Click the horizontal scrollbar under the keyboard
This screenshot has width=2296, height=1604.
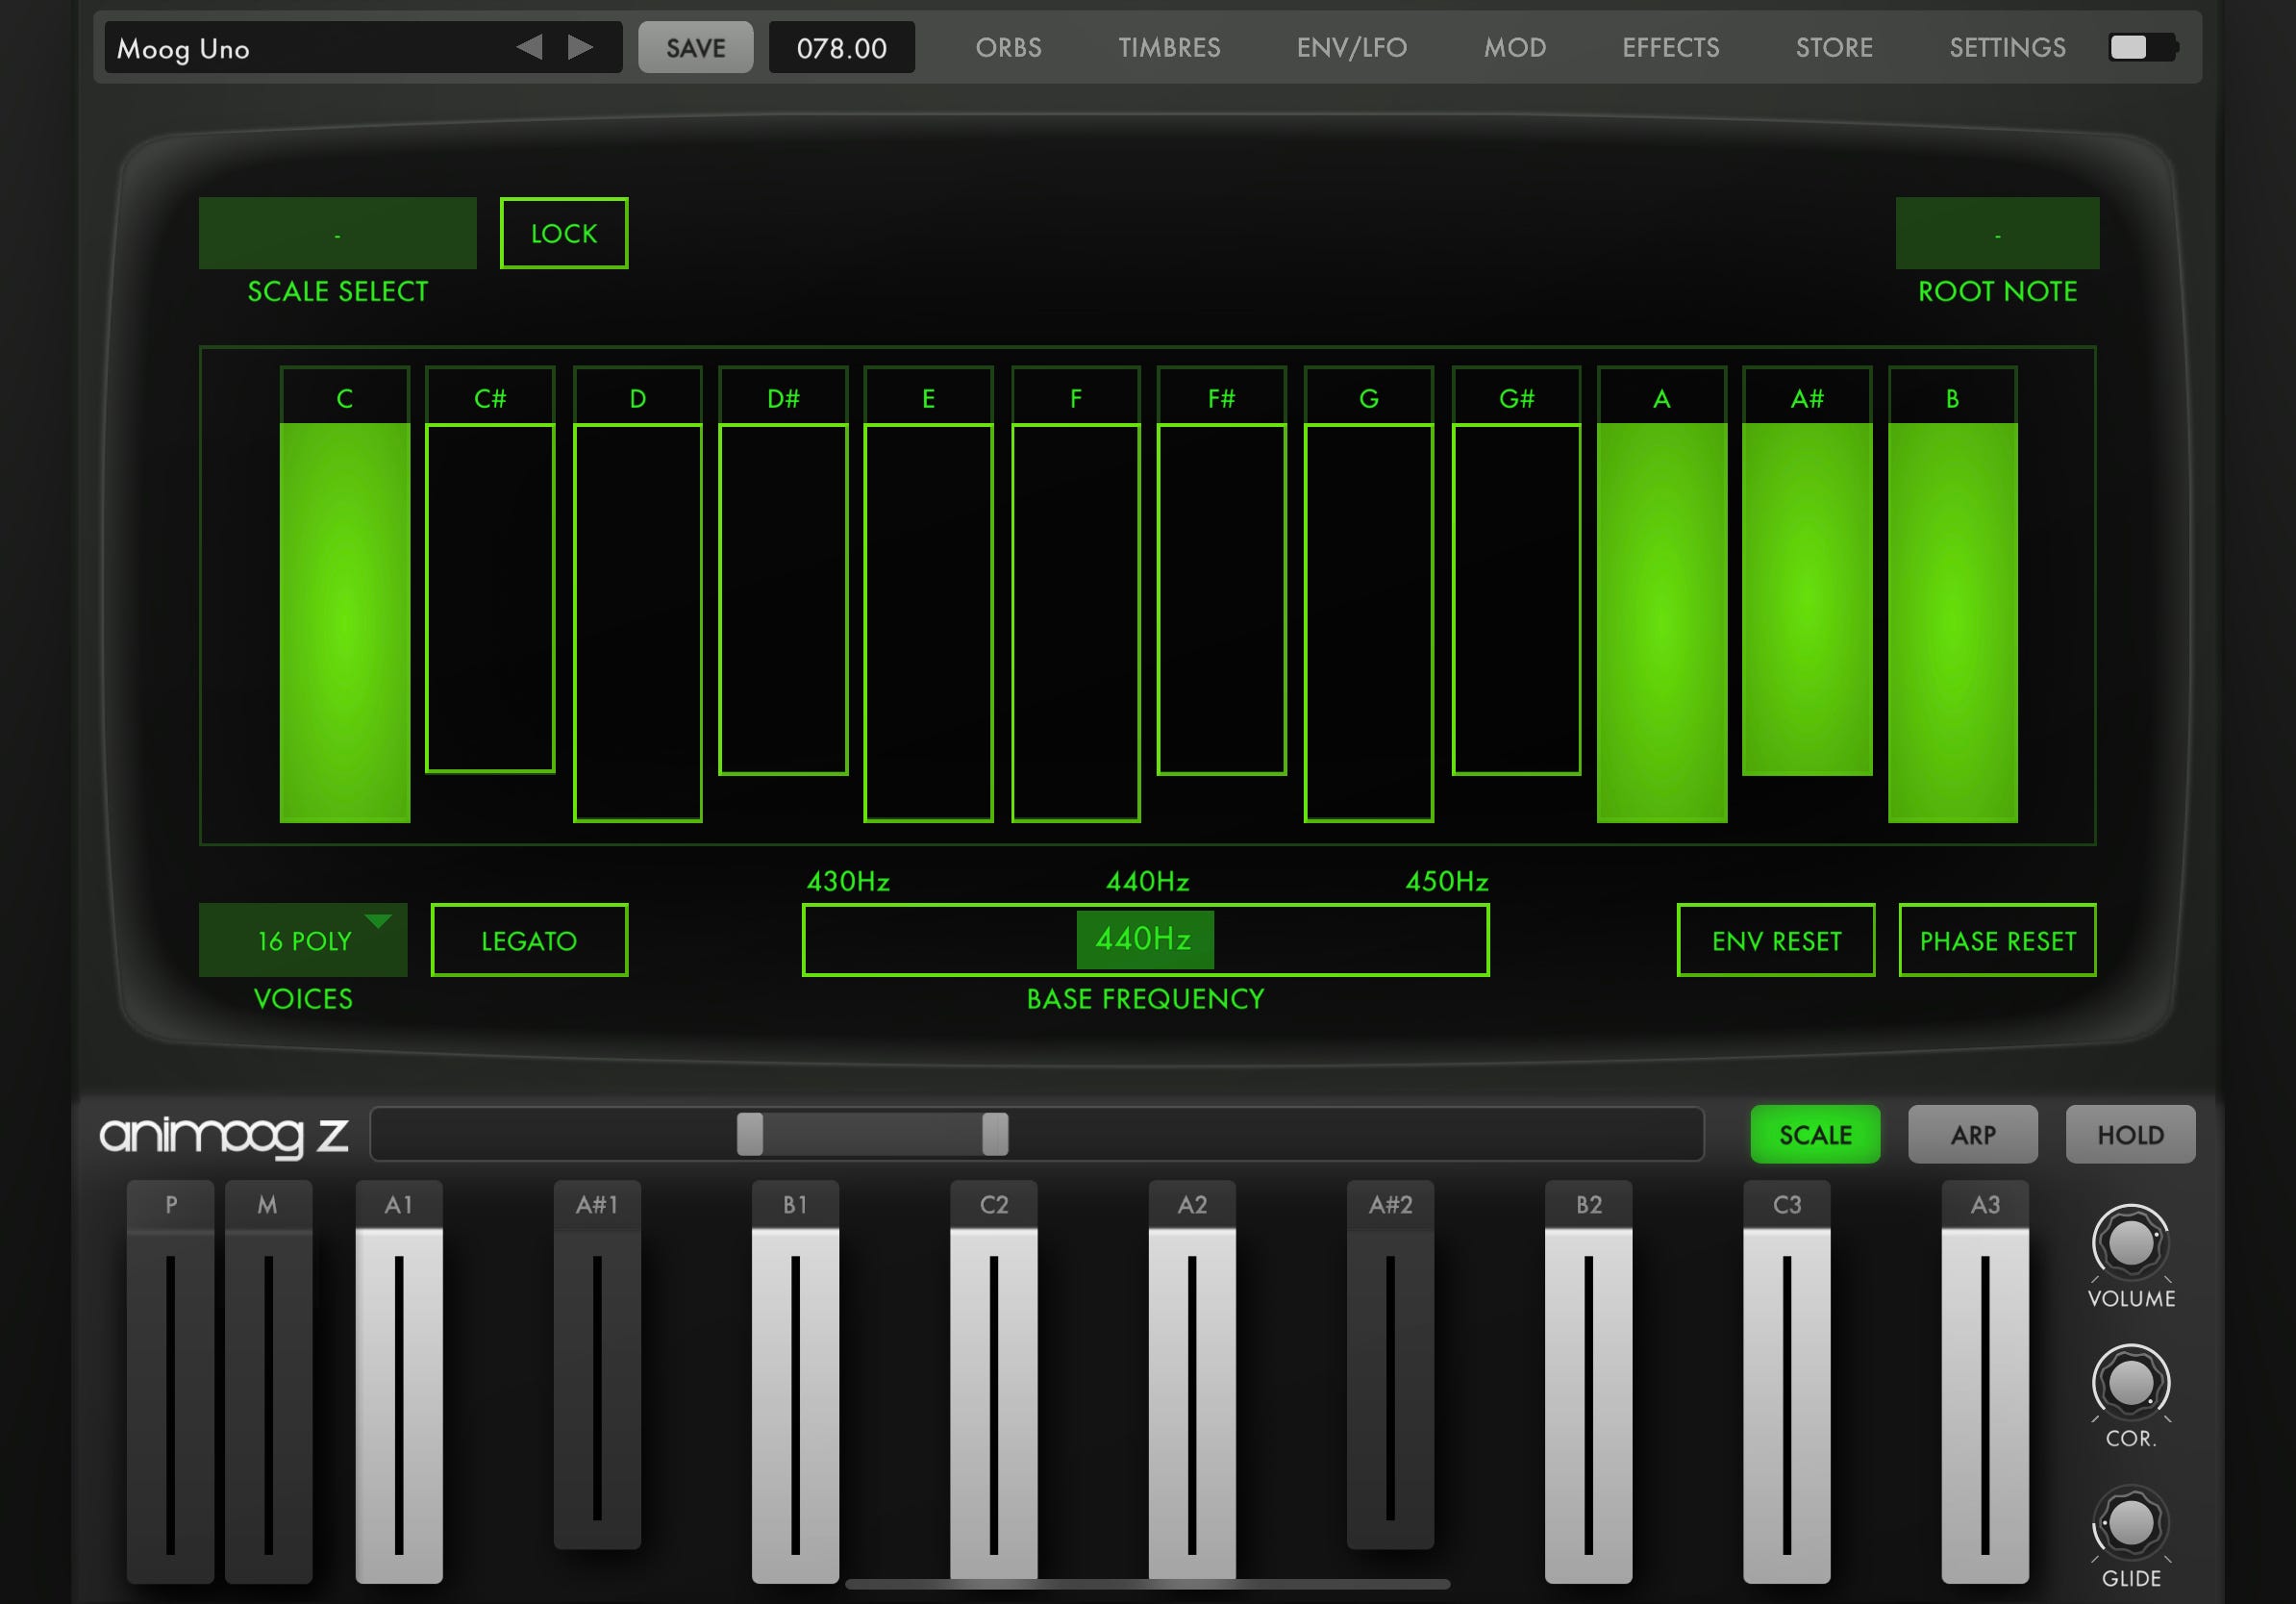point(1147,1584)
